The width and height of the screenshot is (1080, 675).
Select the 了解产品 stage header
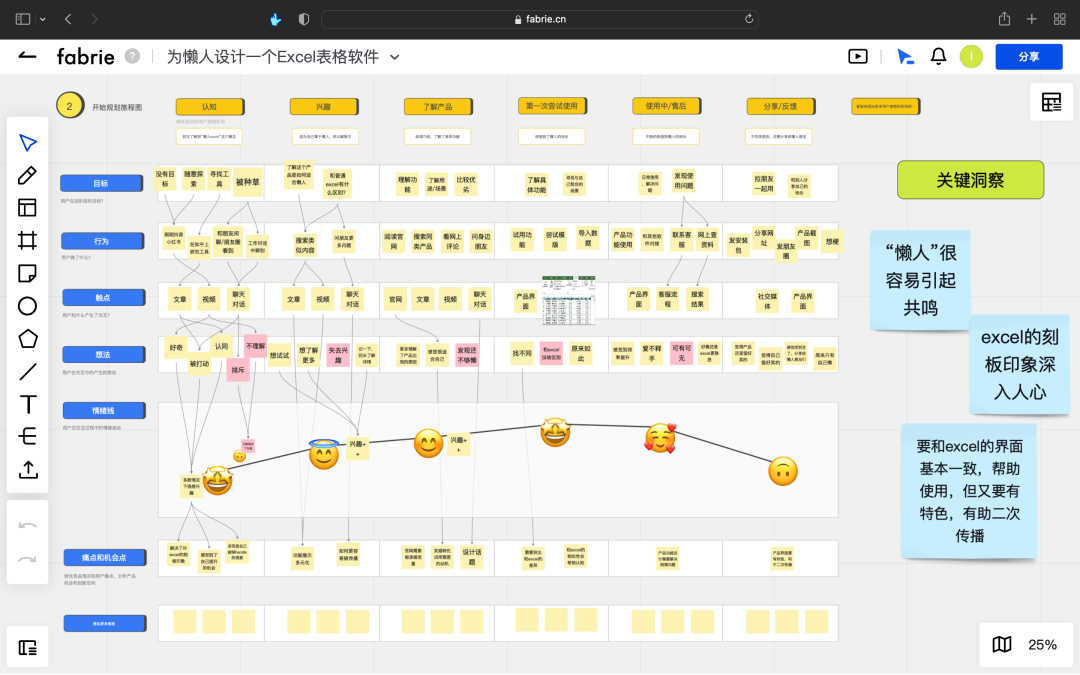pos(438,107)
